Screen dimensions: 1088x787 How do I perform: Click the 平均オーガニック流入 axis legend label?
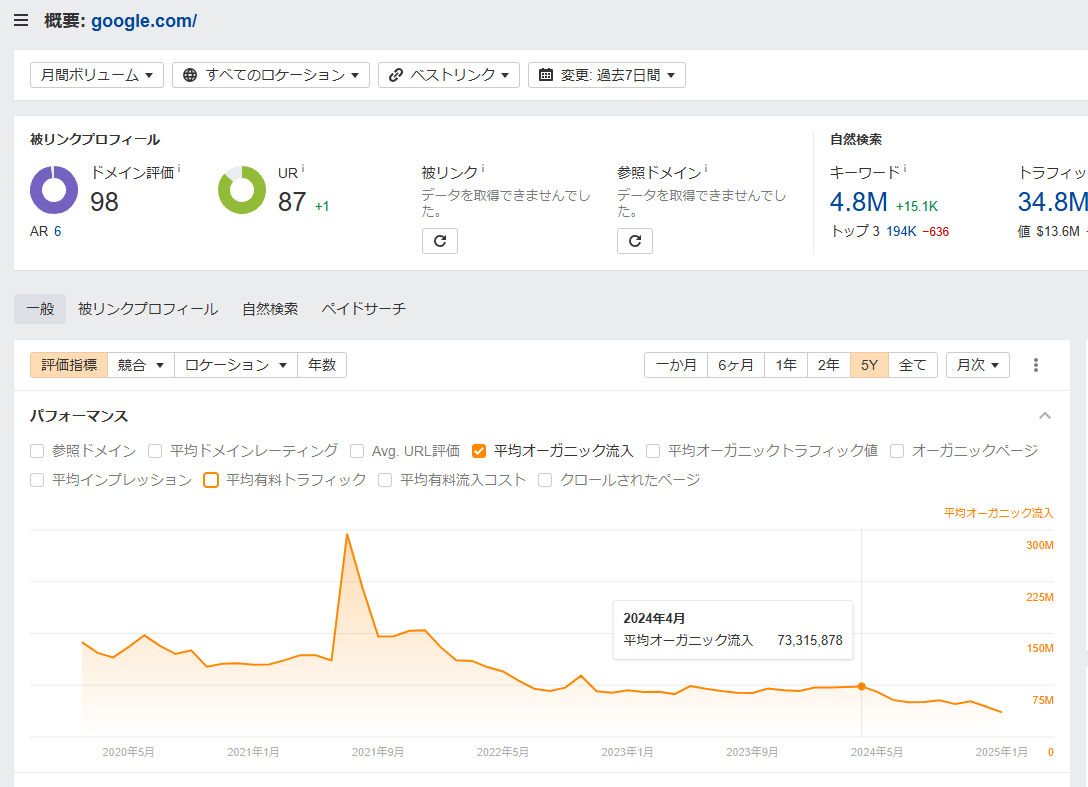(998, 513)
